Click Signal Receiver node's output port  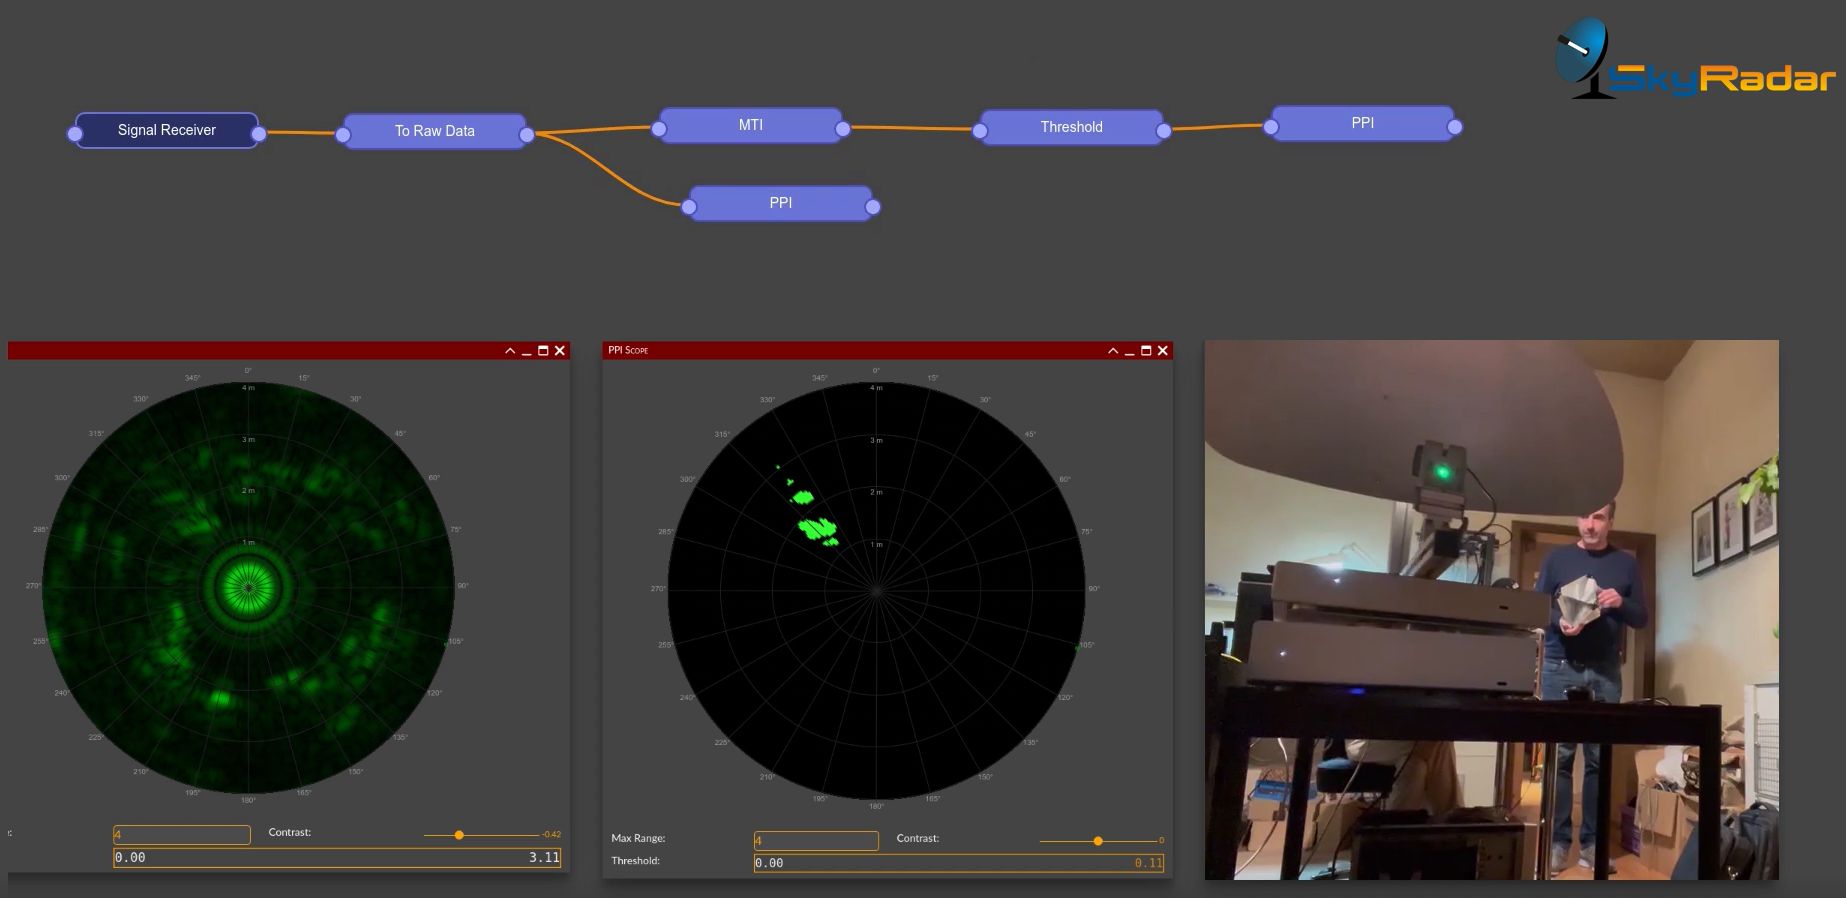click(x=259, y=133)
